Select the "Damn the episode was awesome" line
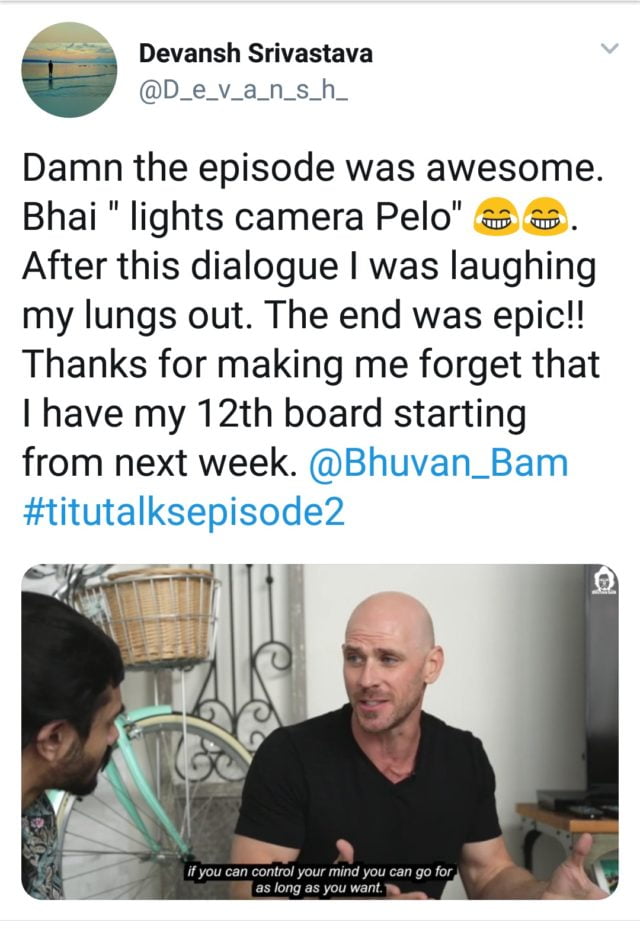Viewport: 640px width, 929px height. pyautogui.click(x=313, y=168)
